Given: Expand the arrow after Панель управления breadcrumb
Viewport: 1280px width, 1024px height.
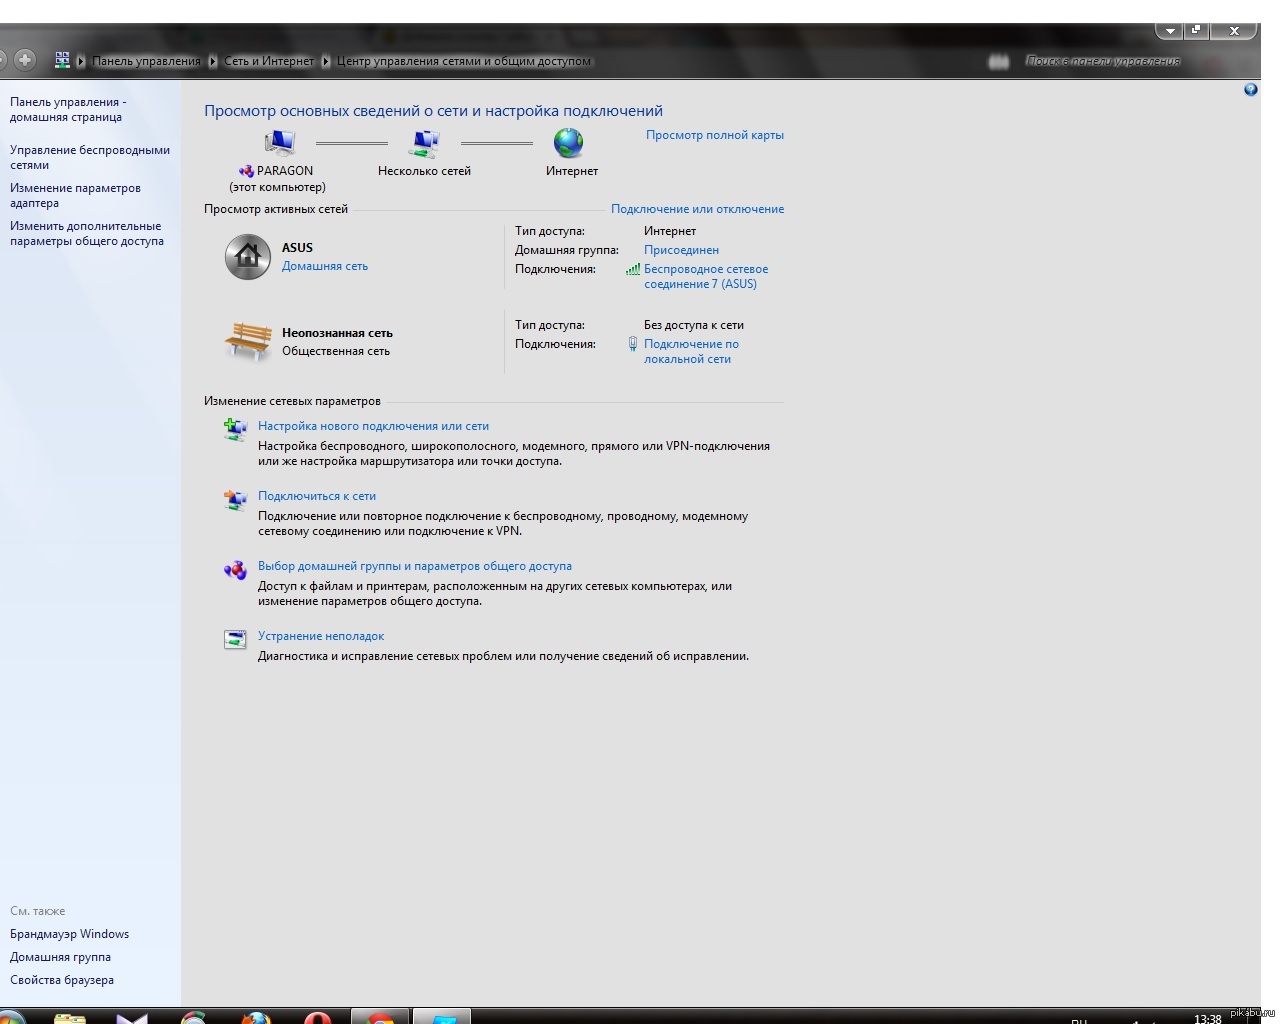Looking at the screenshot, I should coord(212,61).
